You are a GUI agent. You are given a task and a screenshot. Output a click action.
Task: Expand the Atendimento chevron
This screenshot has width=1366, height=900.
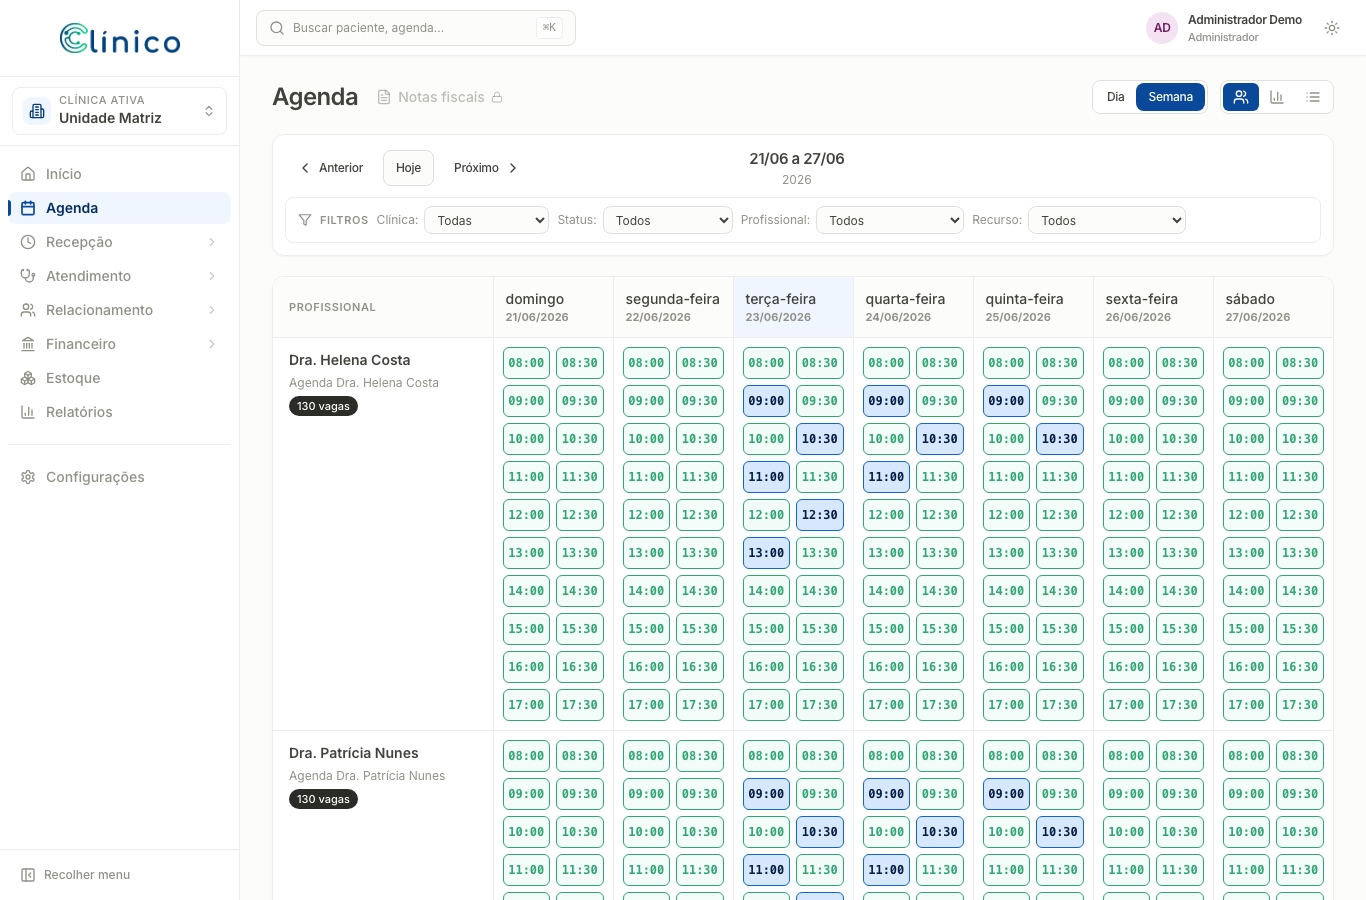212,276
